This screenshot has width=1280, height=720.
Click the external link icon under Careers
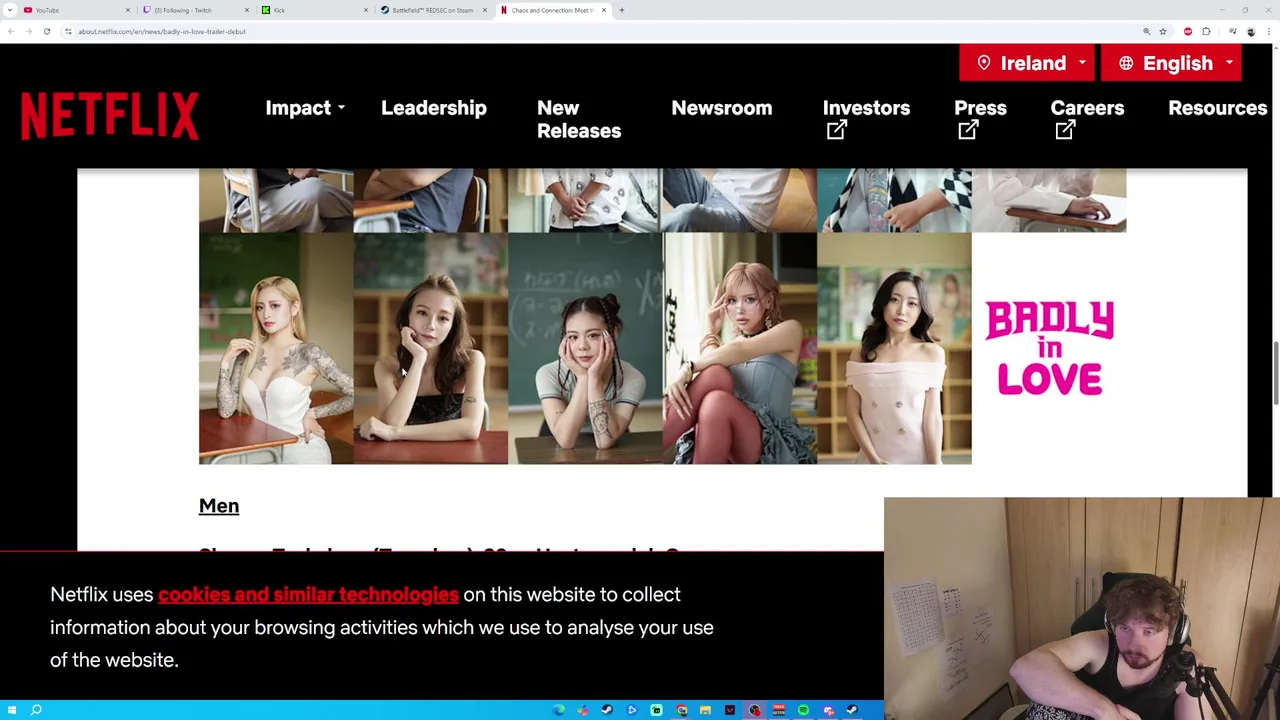(1065, 130)
